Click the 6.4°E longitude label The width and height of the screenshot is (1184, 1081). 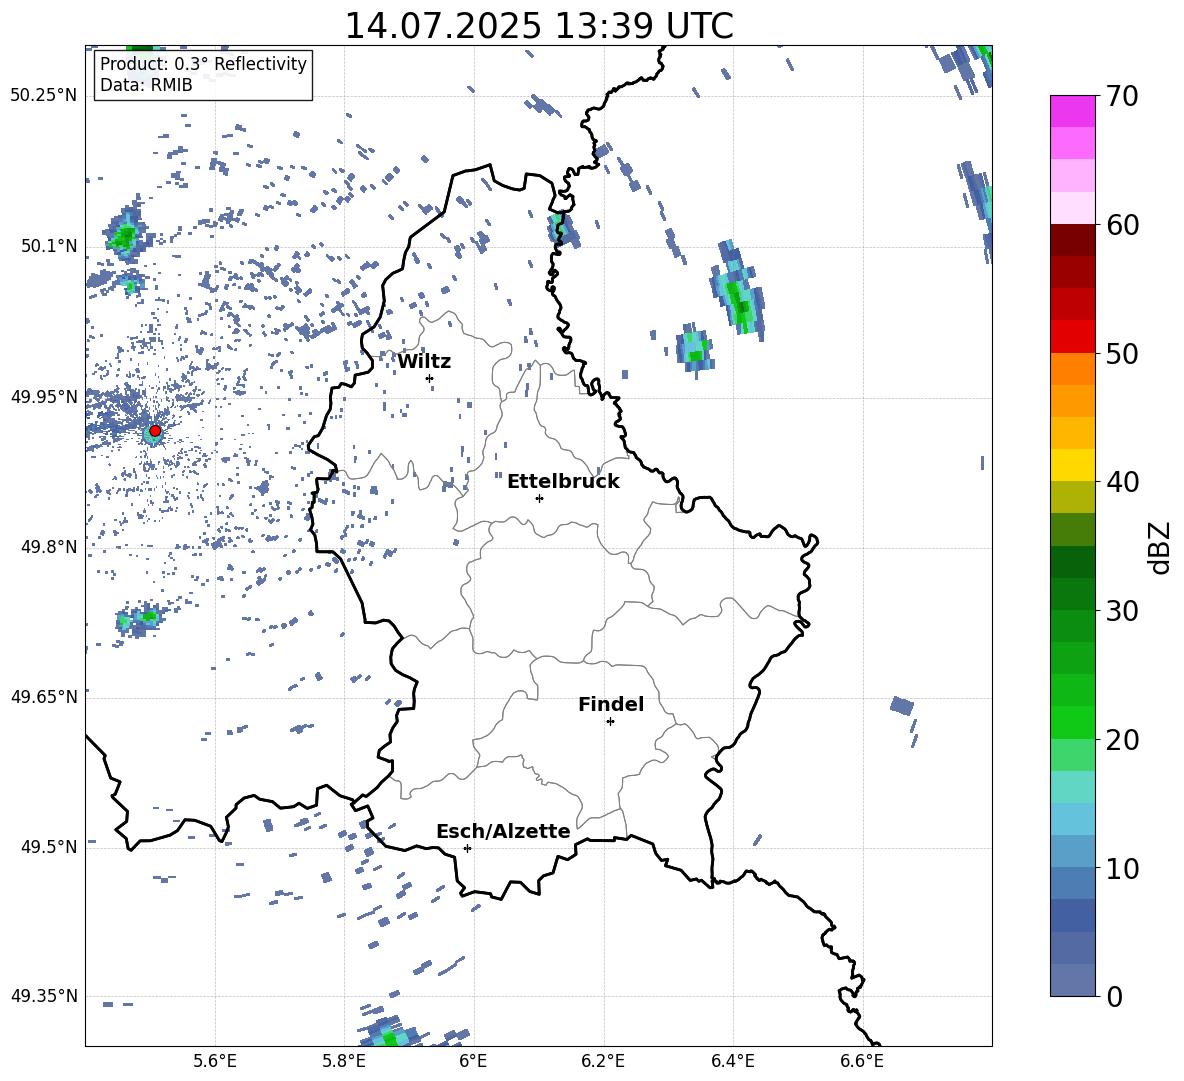coord(732,1061)
